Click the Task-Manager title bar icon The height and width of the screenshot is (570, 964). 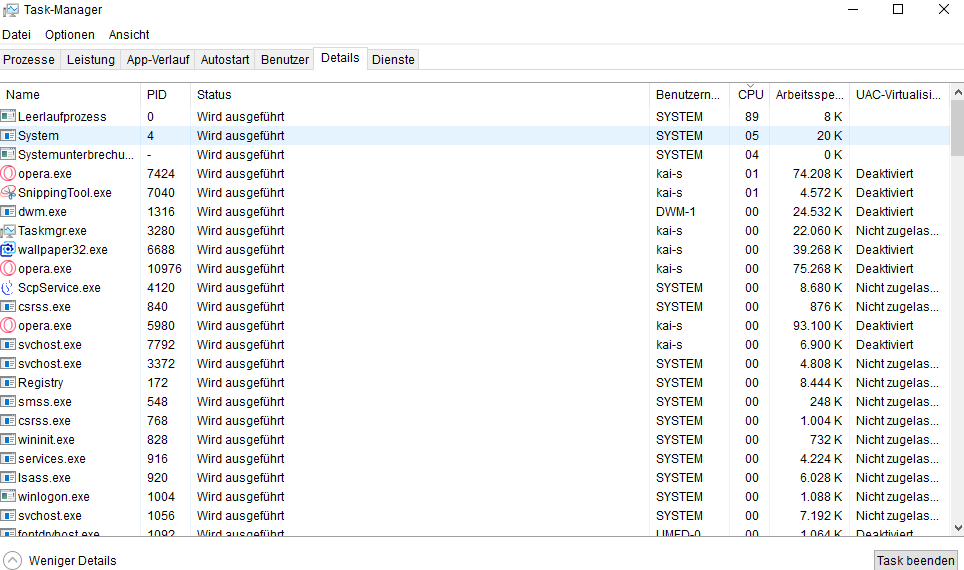coord(10,10)
